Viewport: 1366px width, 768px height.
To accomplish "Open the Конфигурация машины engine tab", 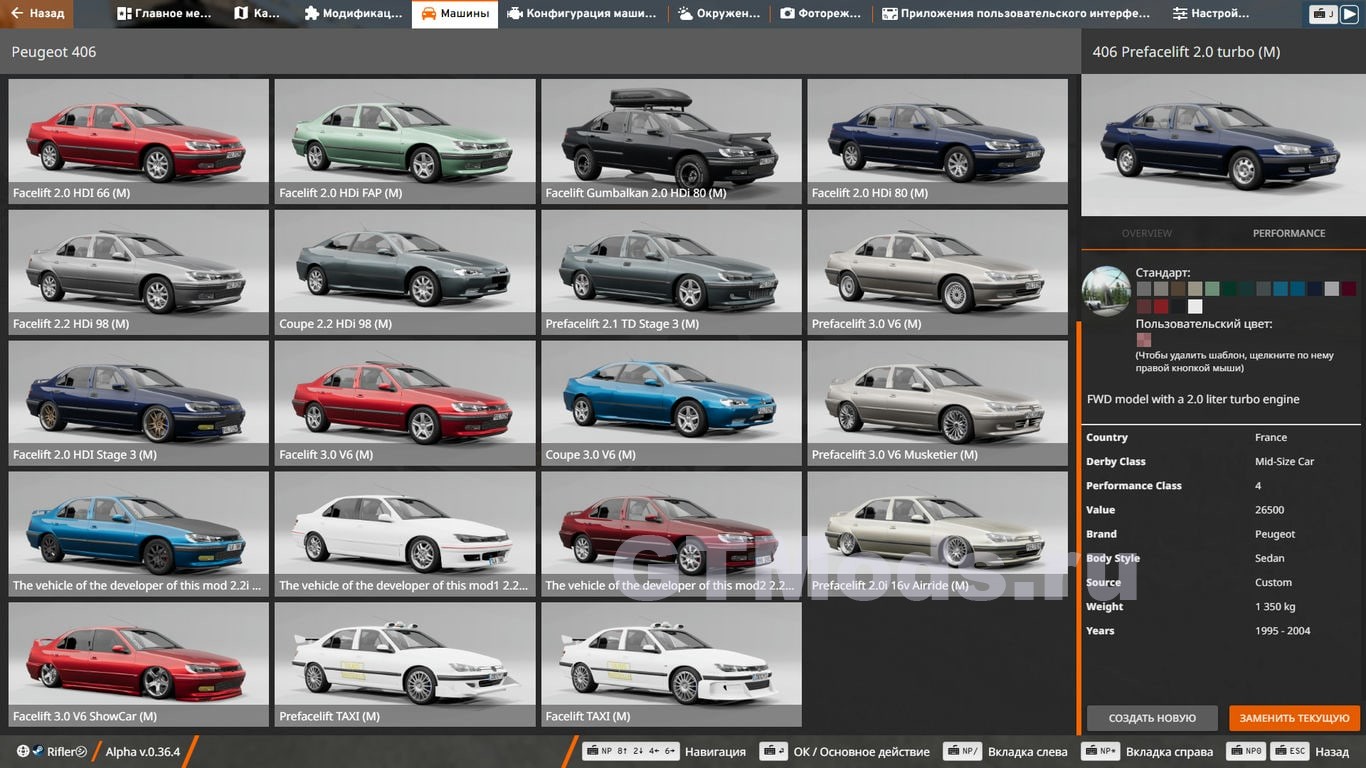I will 582,14.
